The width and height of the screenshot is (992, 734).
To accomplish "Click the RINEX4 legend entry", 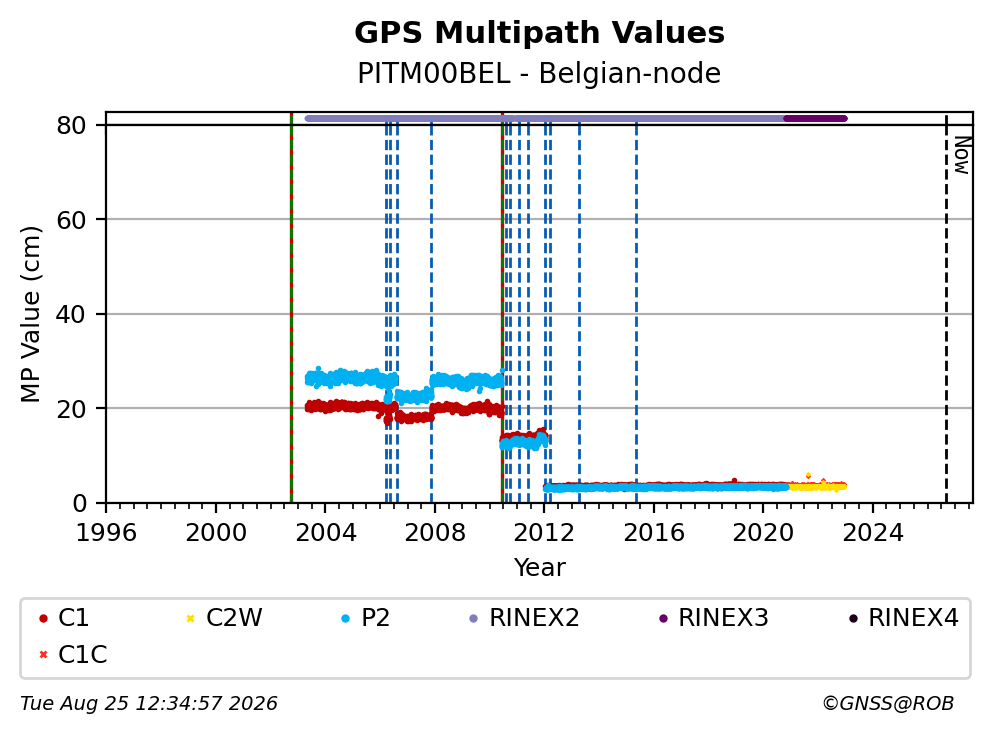I will (904, 618).
